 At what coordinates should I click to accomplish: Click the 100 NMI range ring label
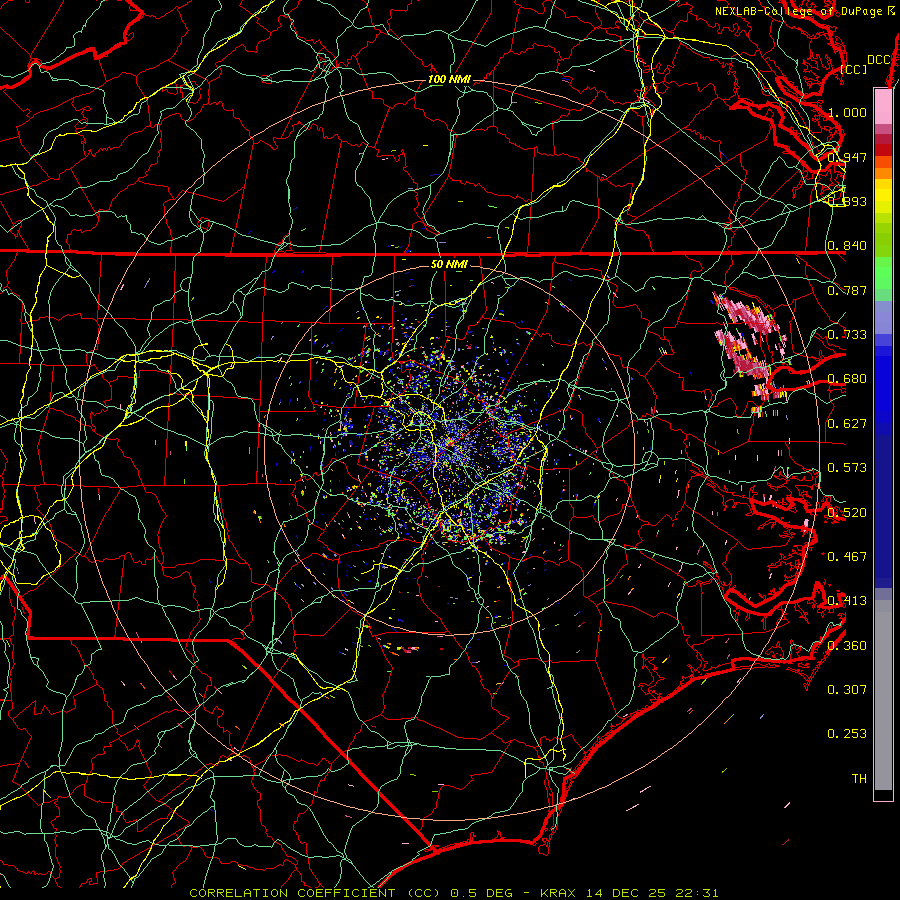click(x=449, y=79)
